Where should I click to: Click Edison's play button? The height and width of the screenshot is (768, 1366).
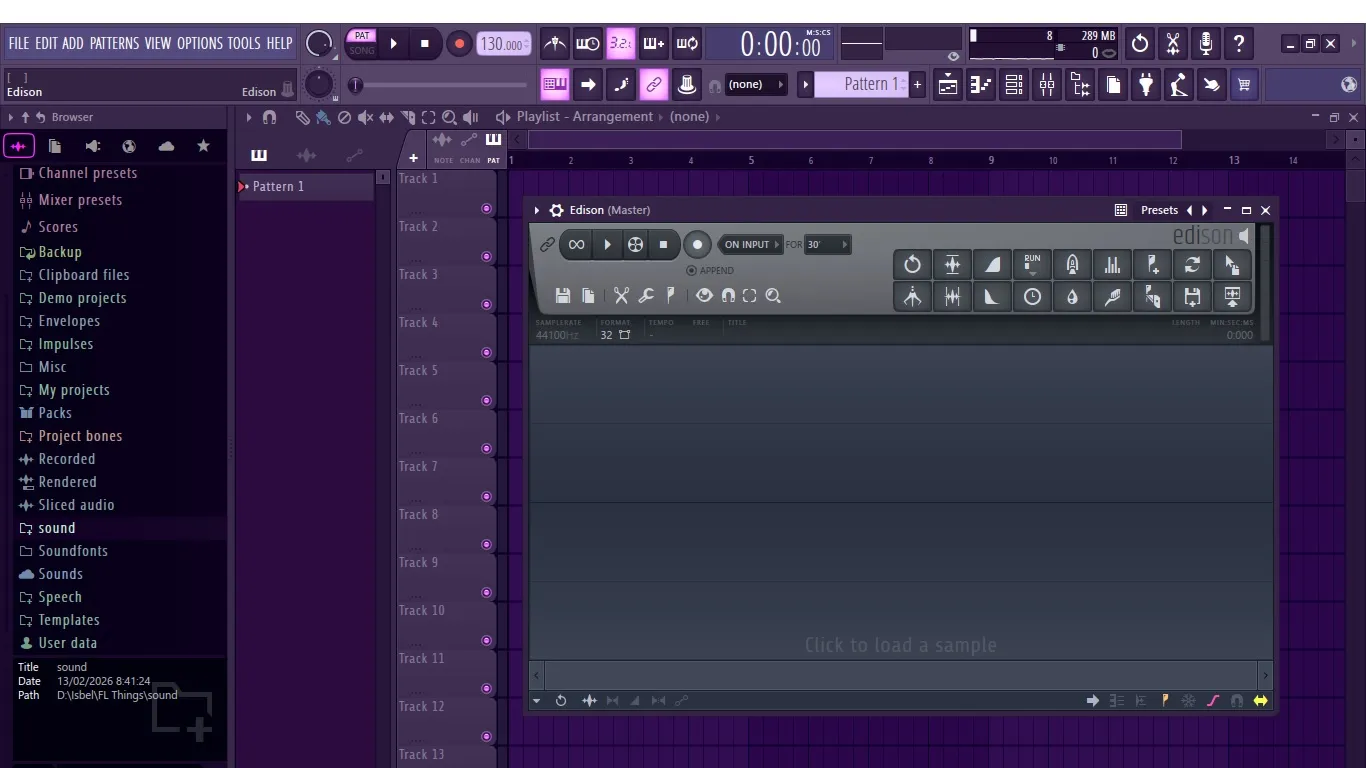click(x=606, y=244)
